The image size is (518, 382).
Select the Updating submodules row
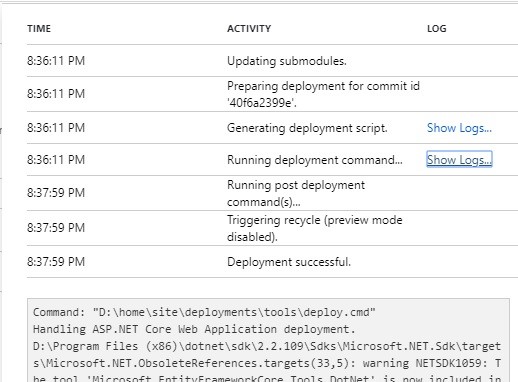point(272,61)
